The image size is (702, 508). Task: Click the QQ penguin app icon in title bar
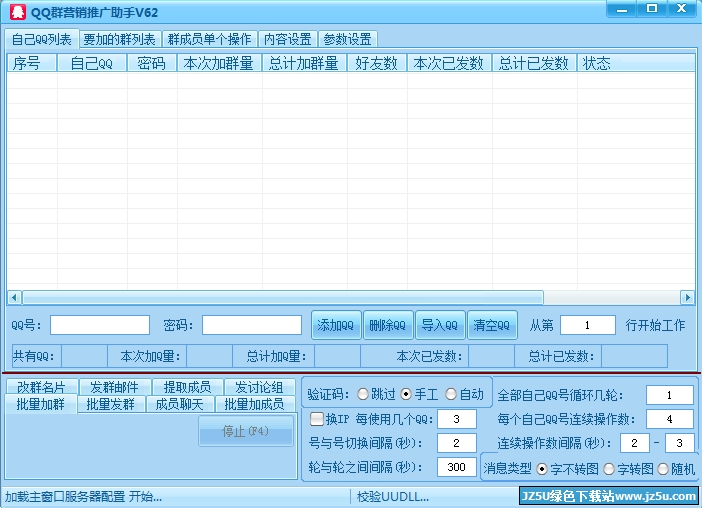pyautogui.click(x=17, y=12)
